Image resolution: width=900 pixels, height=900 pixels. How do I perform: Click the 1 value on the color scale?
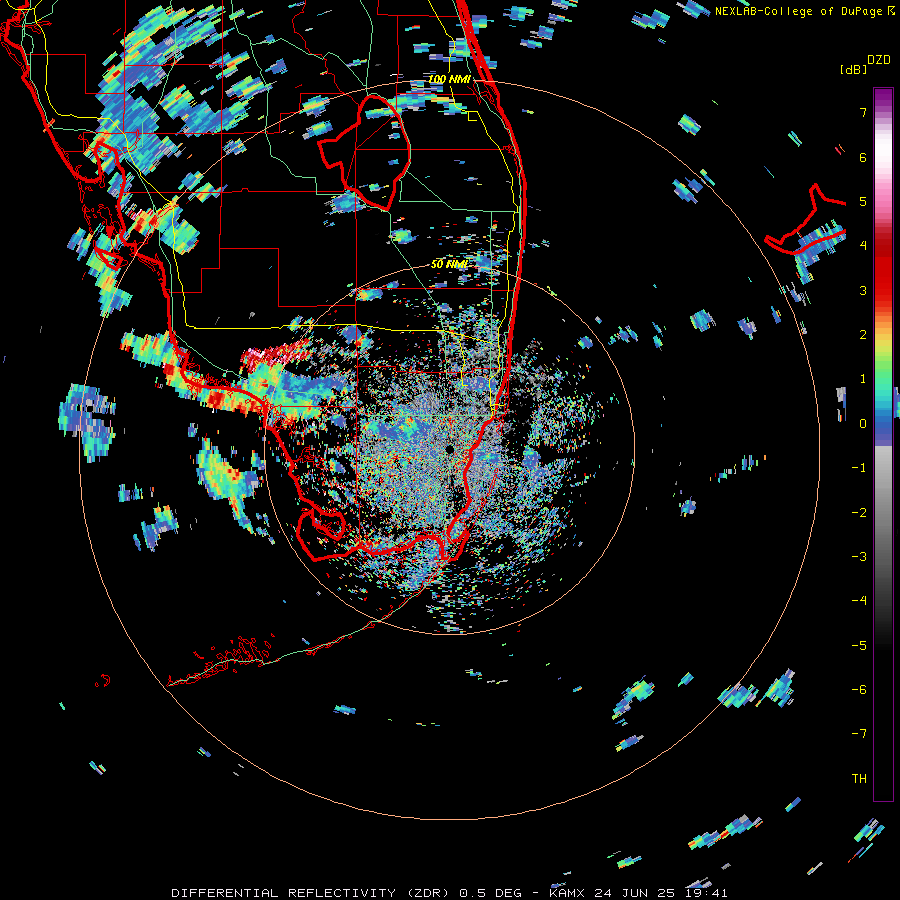863,379
